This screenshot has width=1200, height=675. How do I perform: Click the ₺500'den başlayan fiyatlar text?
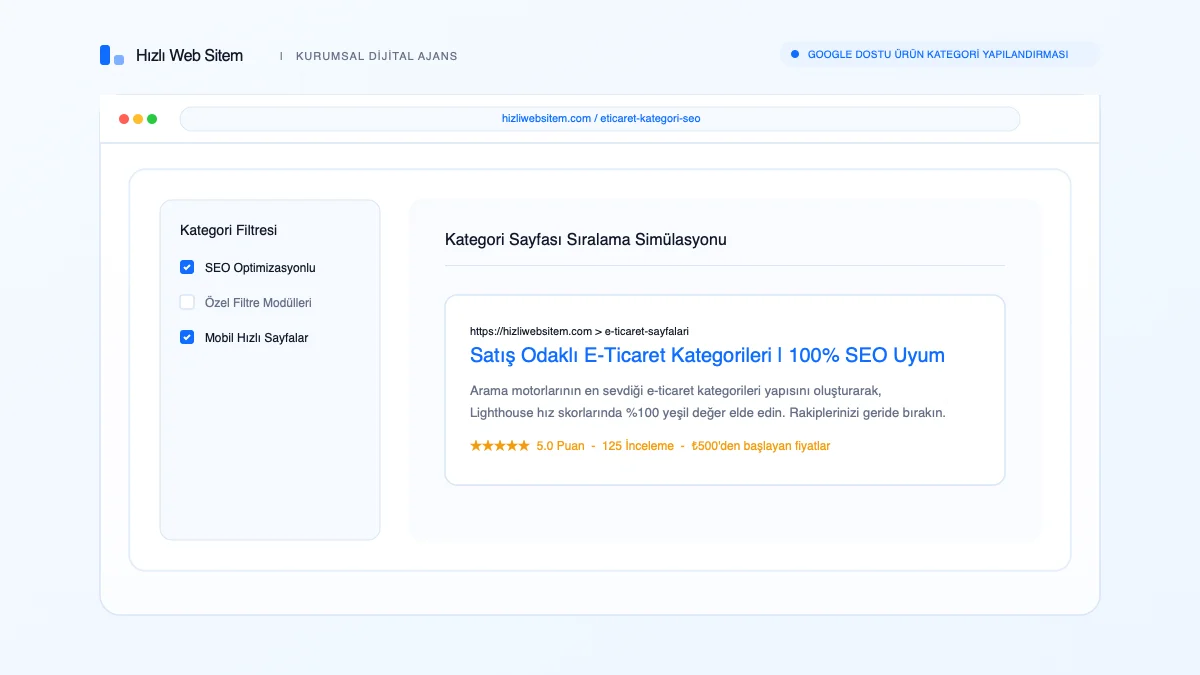[761, 446]
